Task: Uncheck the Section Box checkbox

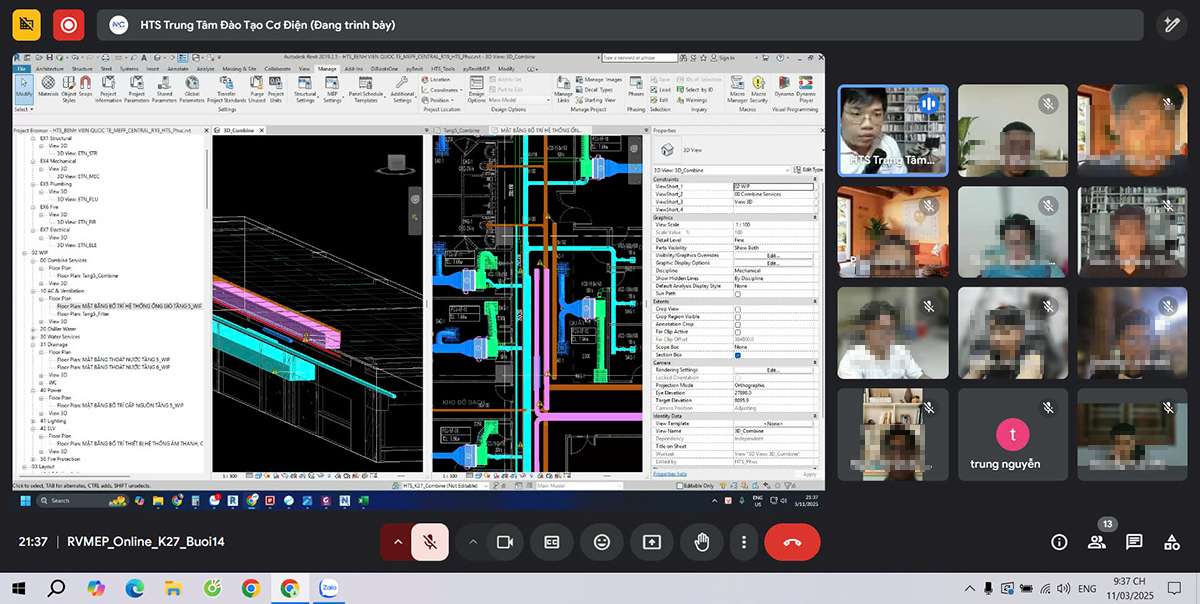Action: (x=738, y=355)
